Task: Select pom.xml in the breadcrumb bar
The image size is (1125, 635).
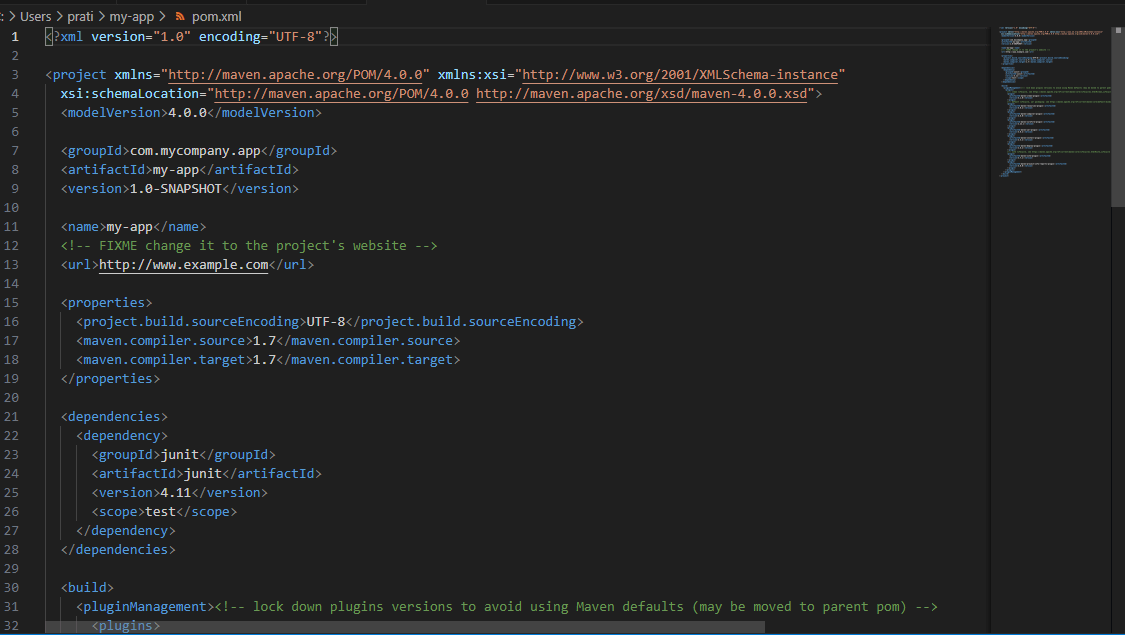Action: pos(216,17)
